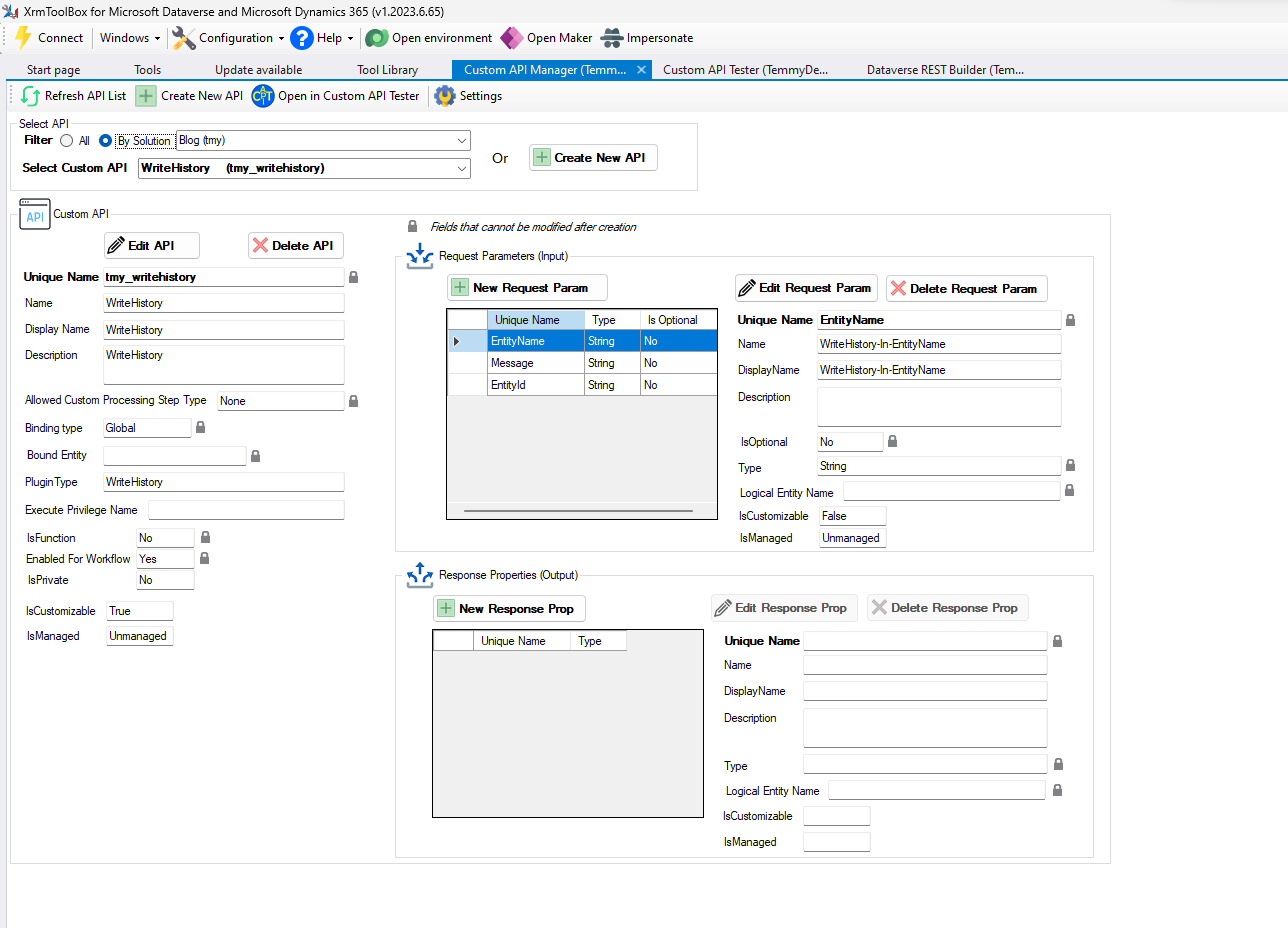The width and height of the screenshot is (1288, 928).
Task: Switch to the Dataverse REST Builder tab
Action: (x=945, y=70)
